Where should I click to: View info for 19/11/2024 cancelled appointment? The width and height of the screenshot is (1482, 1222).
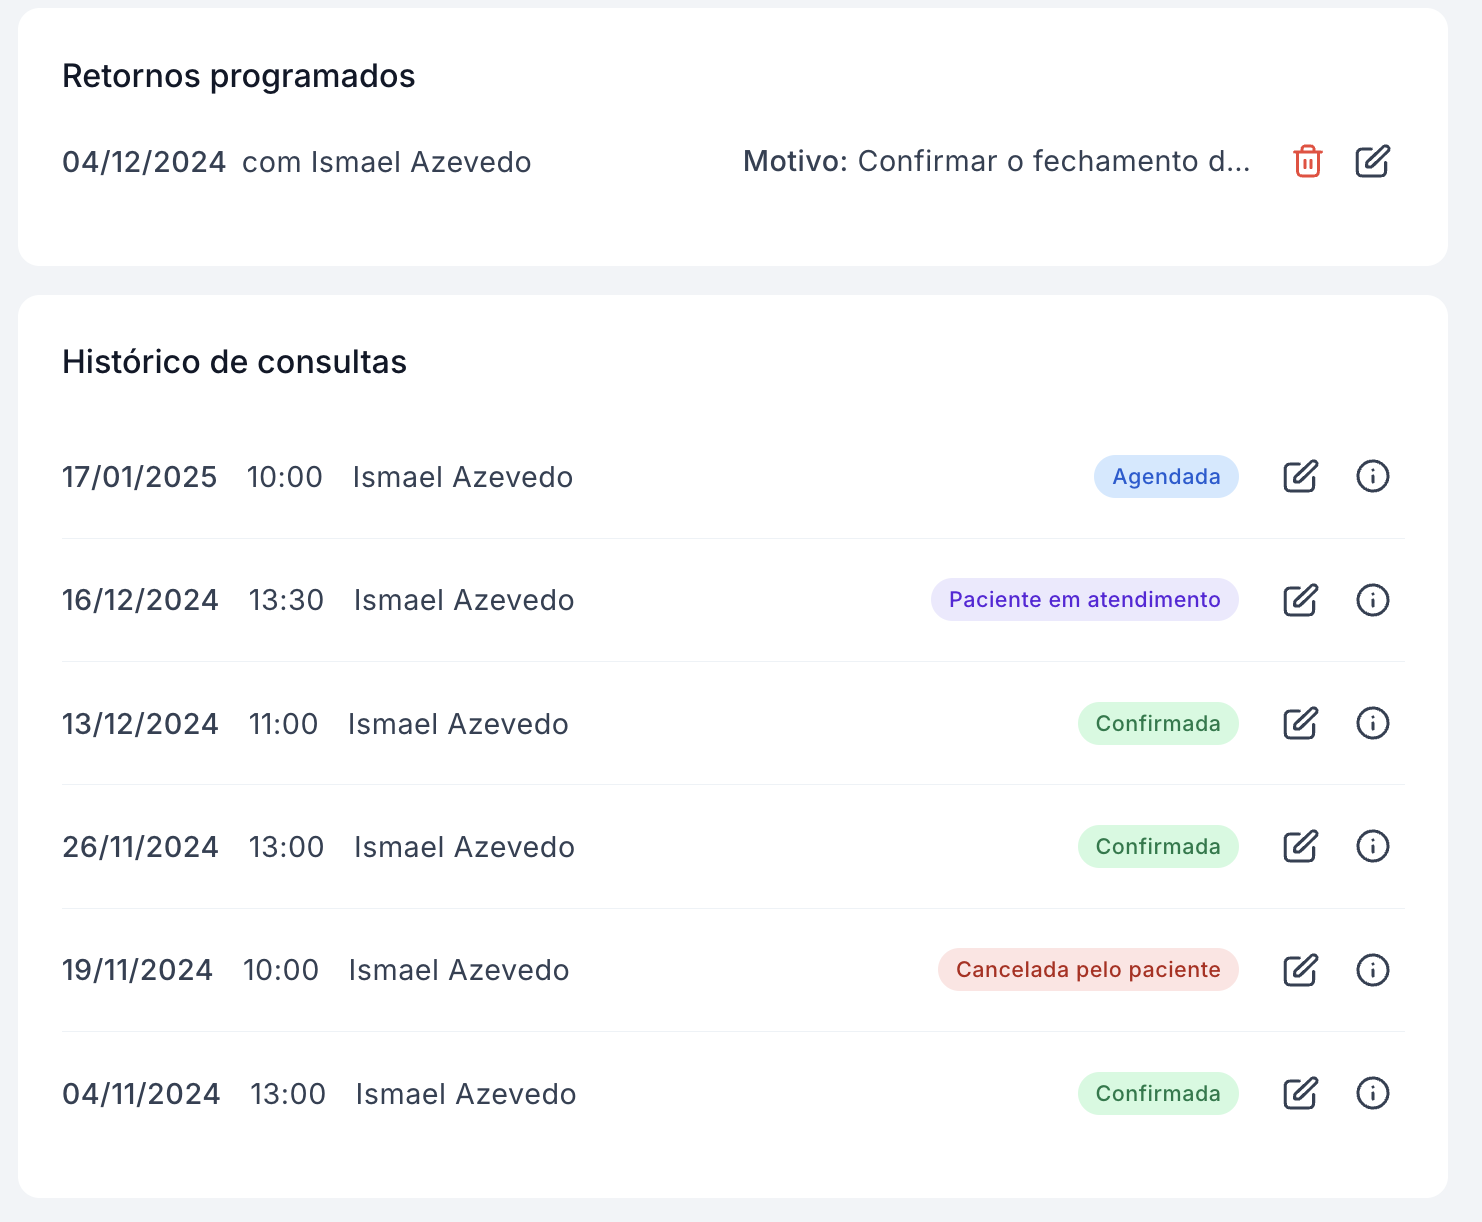[x=1372, y=970]
